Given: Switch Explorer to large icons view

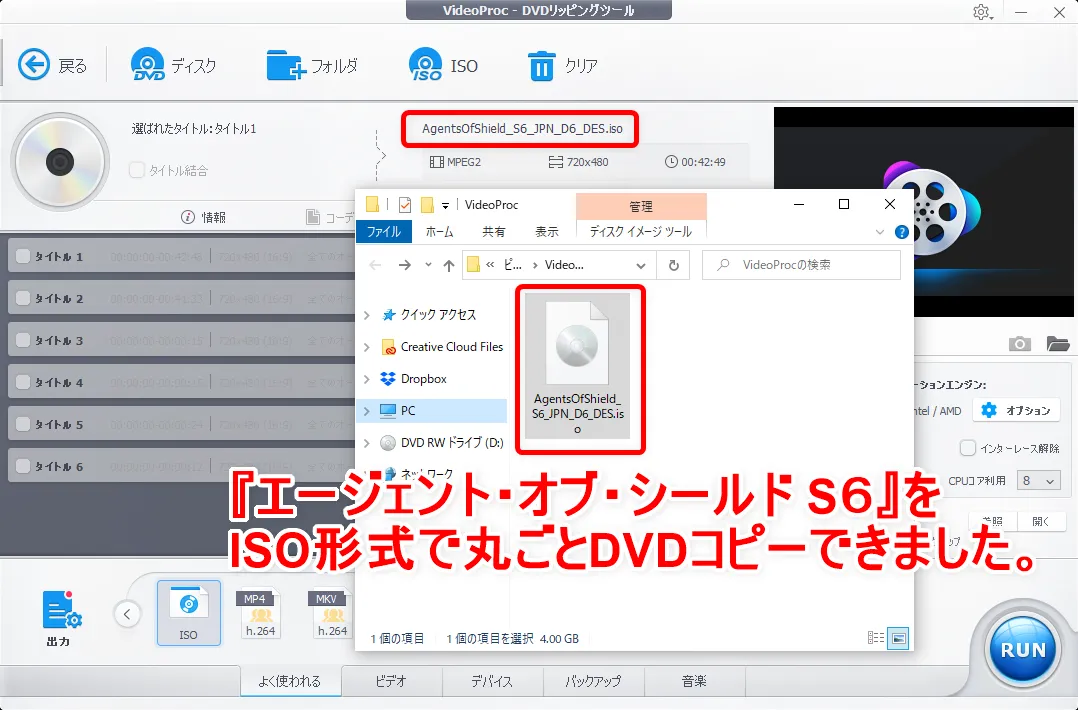Looking at the screenshot, I should coord(899,638).
